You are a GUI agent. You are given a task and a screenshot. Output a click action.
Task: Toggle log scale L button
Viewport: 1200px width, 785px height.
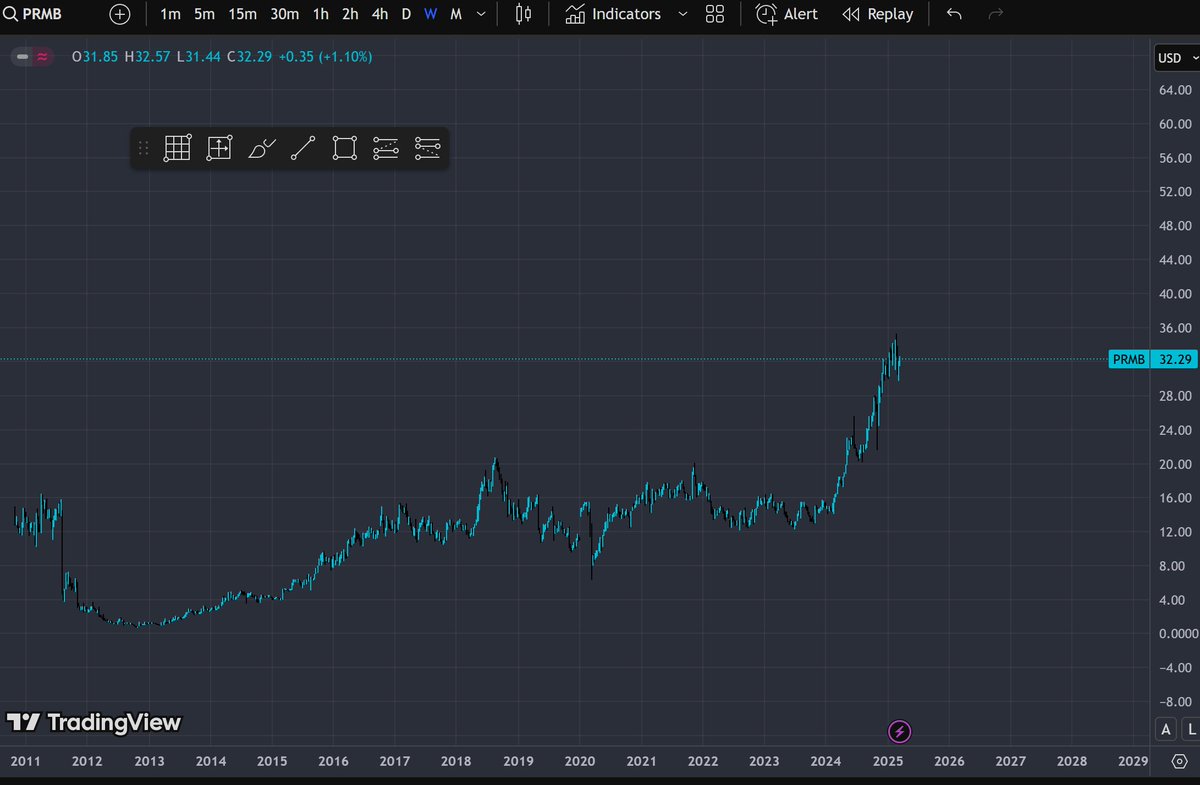1193,729
